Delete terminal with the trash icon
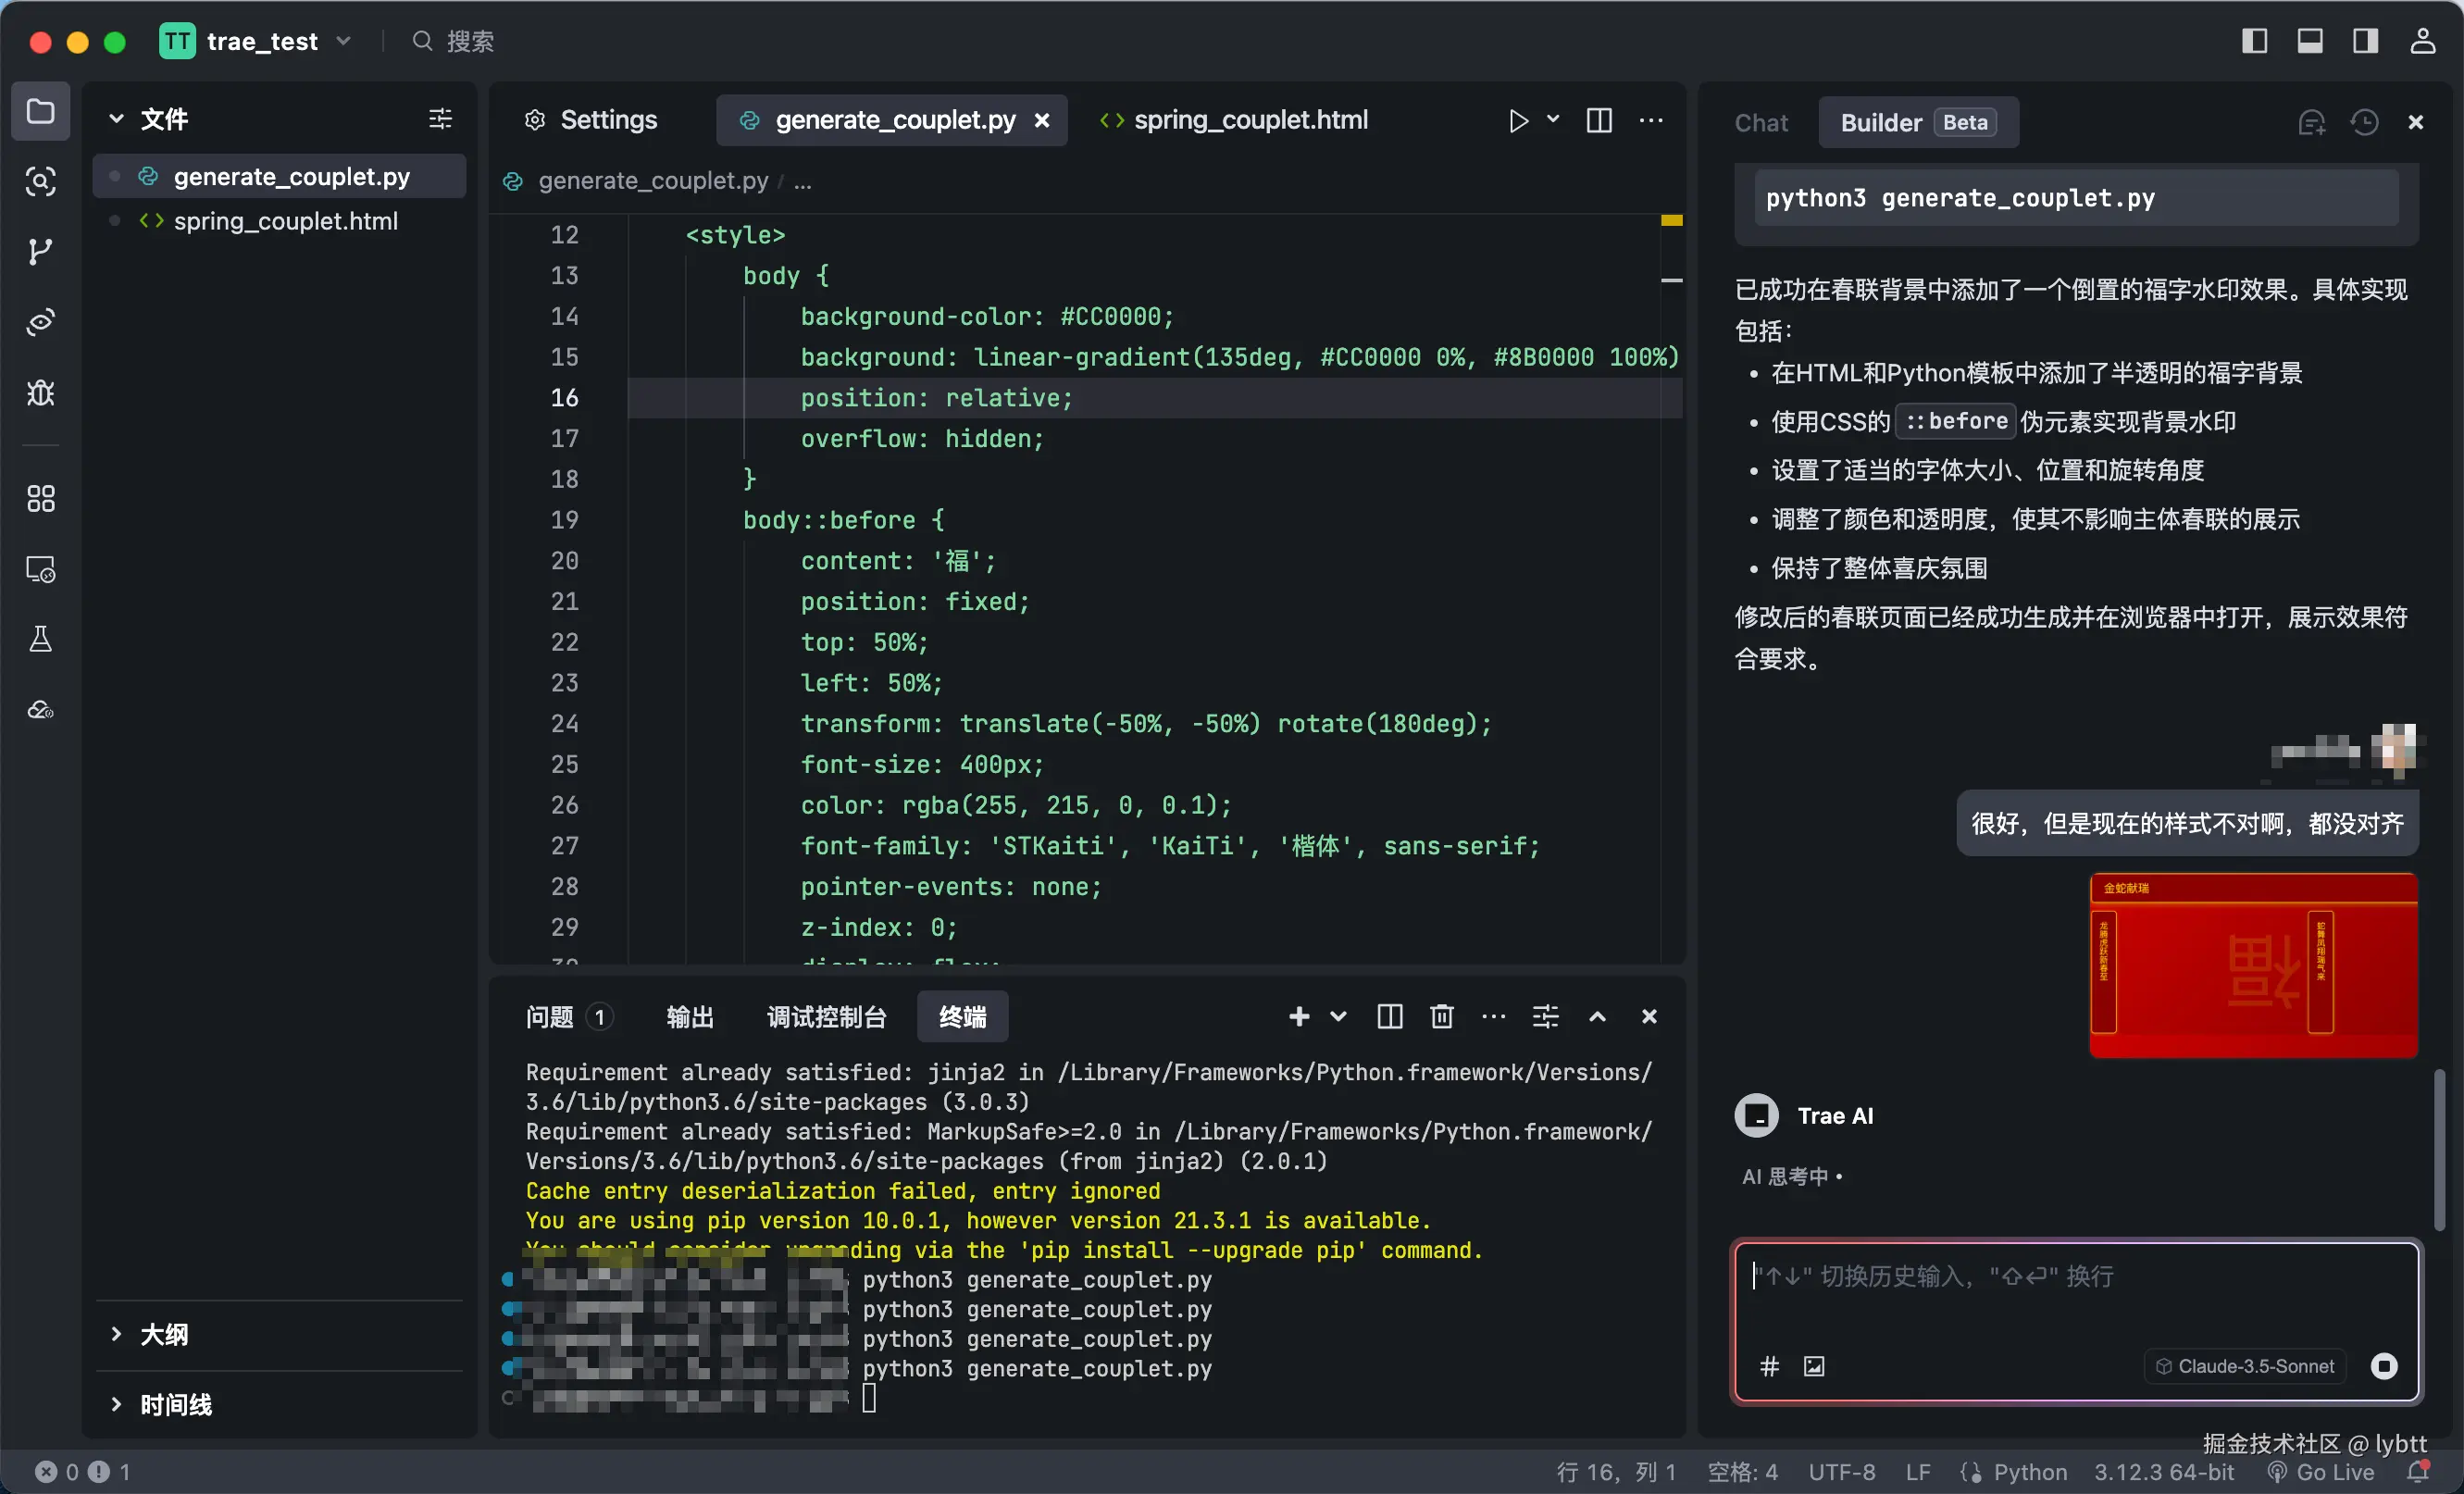The image size is (2464, 1494). click(1441, 1017)
